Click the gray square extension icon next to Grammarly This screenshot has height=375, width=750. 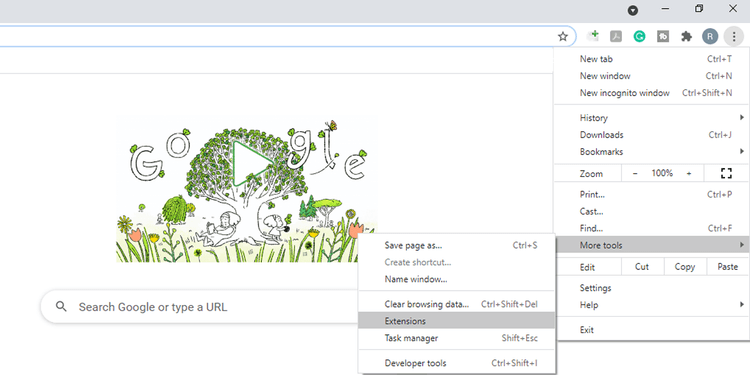(x=663, y=36)
